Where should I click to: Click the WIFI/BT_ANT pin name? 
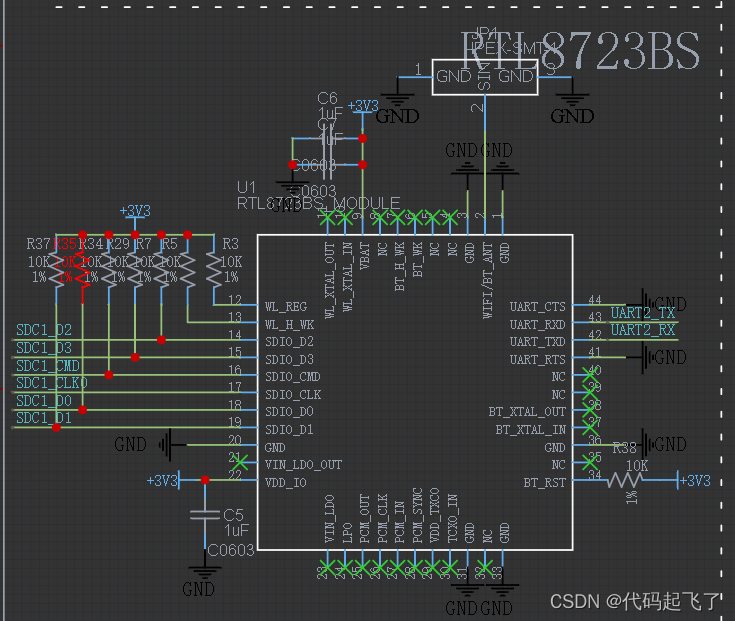click(488, 281)
